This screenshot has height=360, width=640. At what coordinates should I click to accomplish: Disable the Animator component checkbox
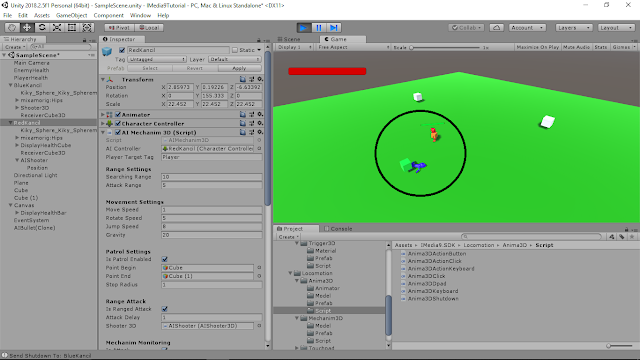(118, 115)
